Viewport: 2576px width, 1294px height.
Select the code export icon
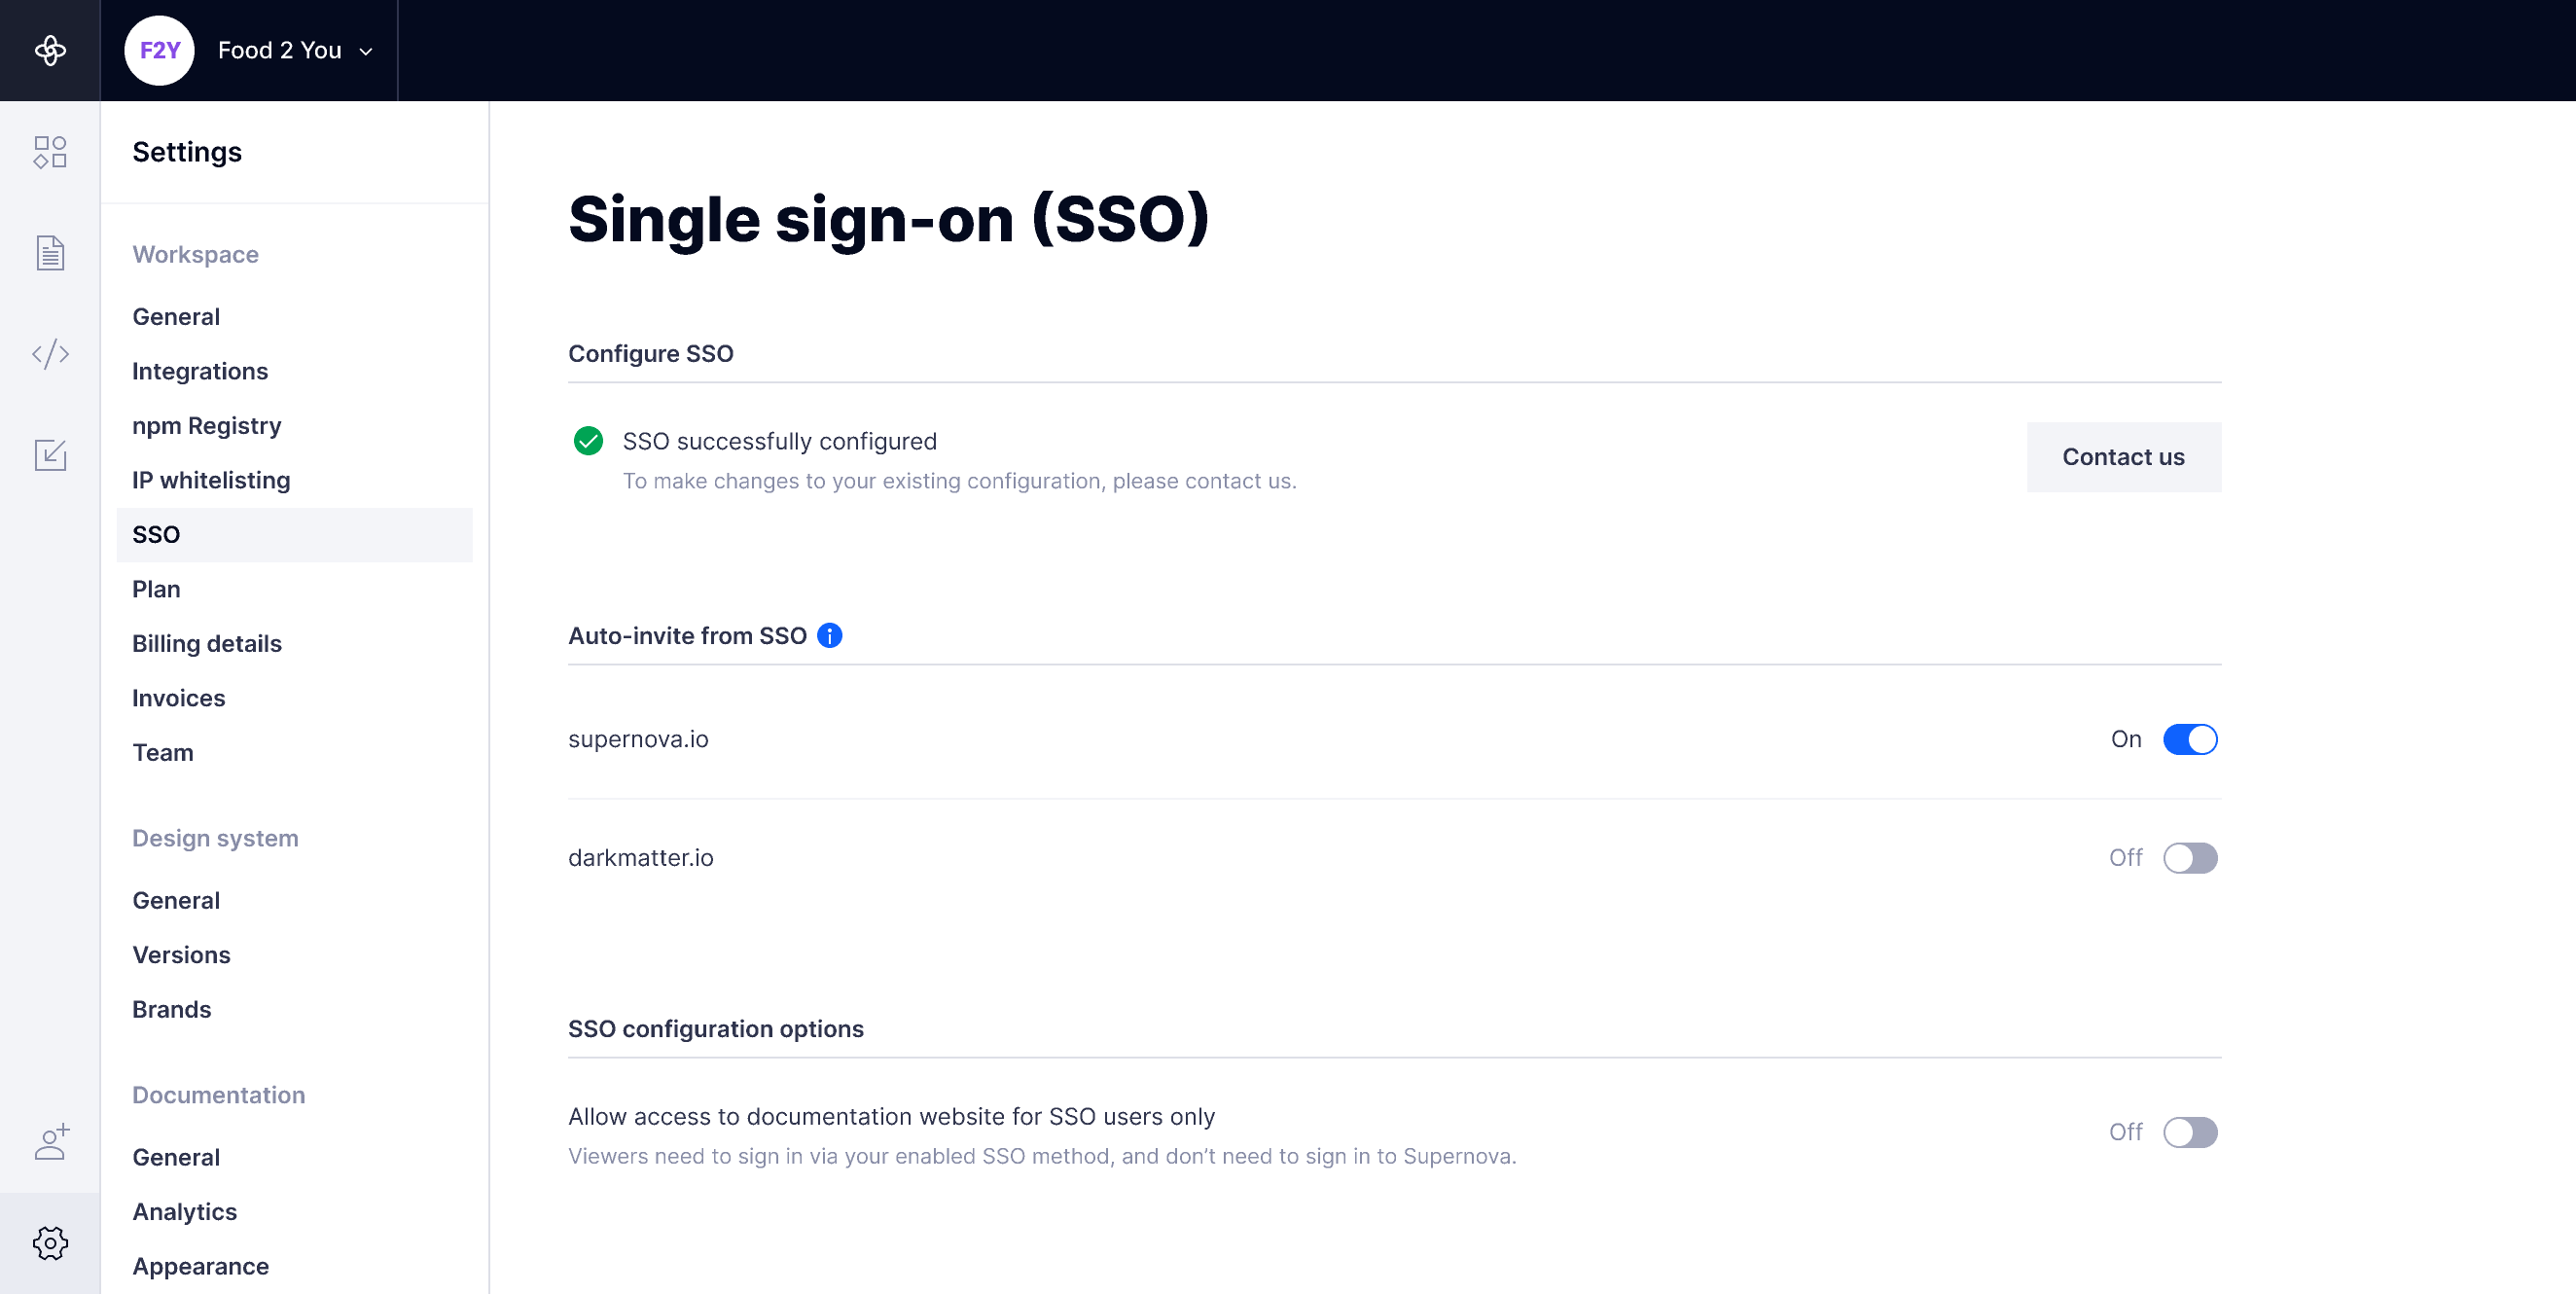tap(50, 353)
